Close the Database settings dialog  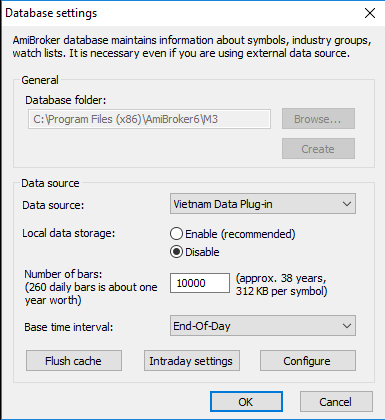370,13
